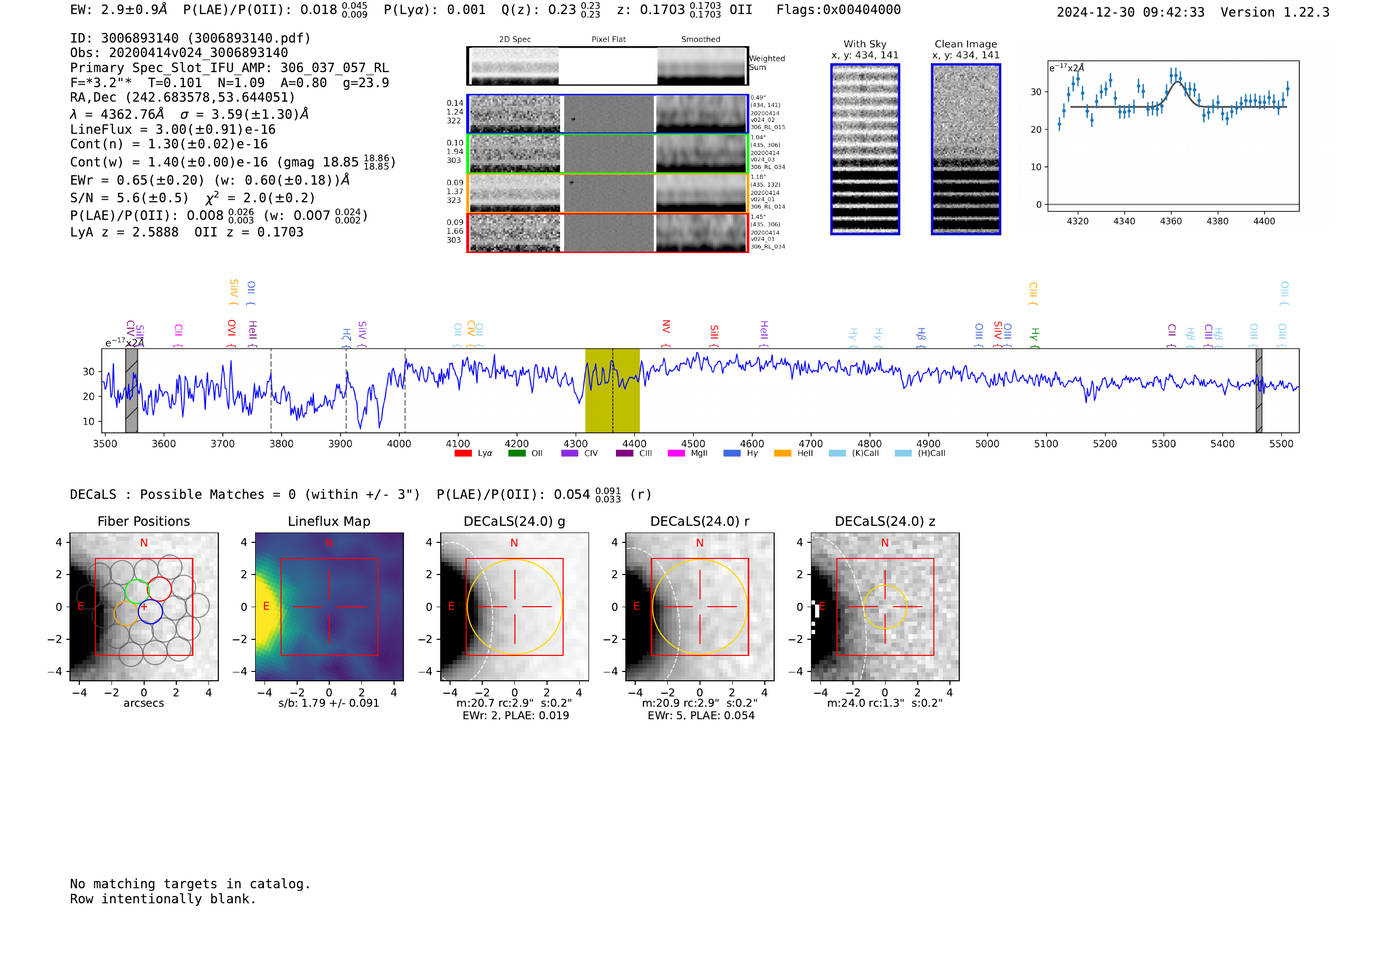Click the 2024-12-30 timestamp
Screen dimensions: 1400x953
(1130, 12)
